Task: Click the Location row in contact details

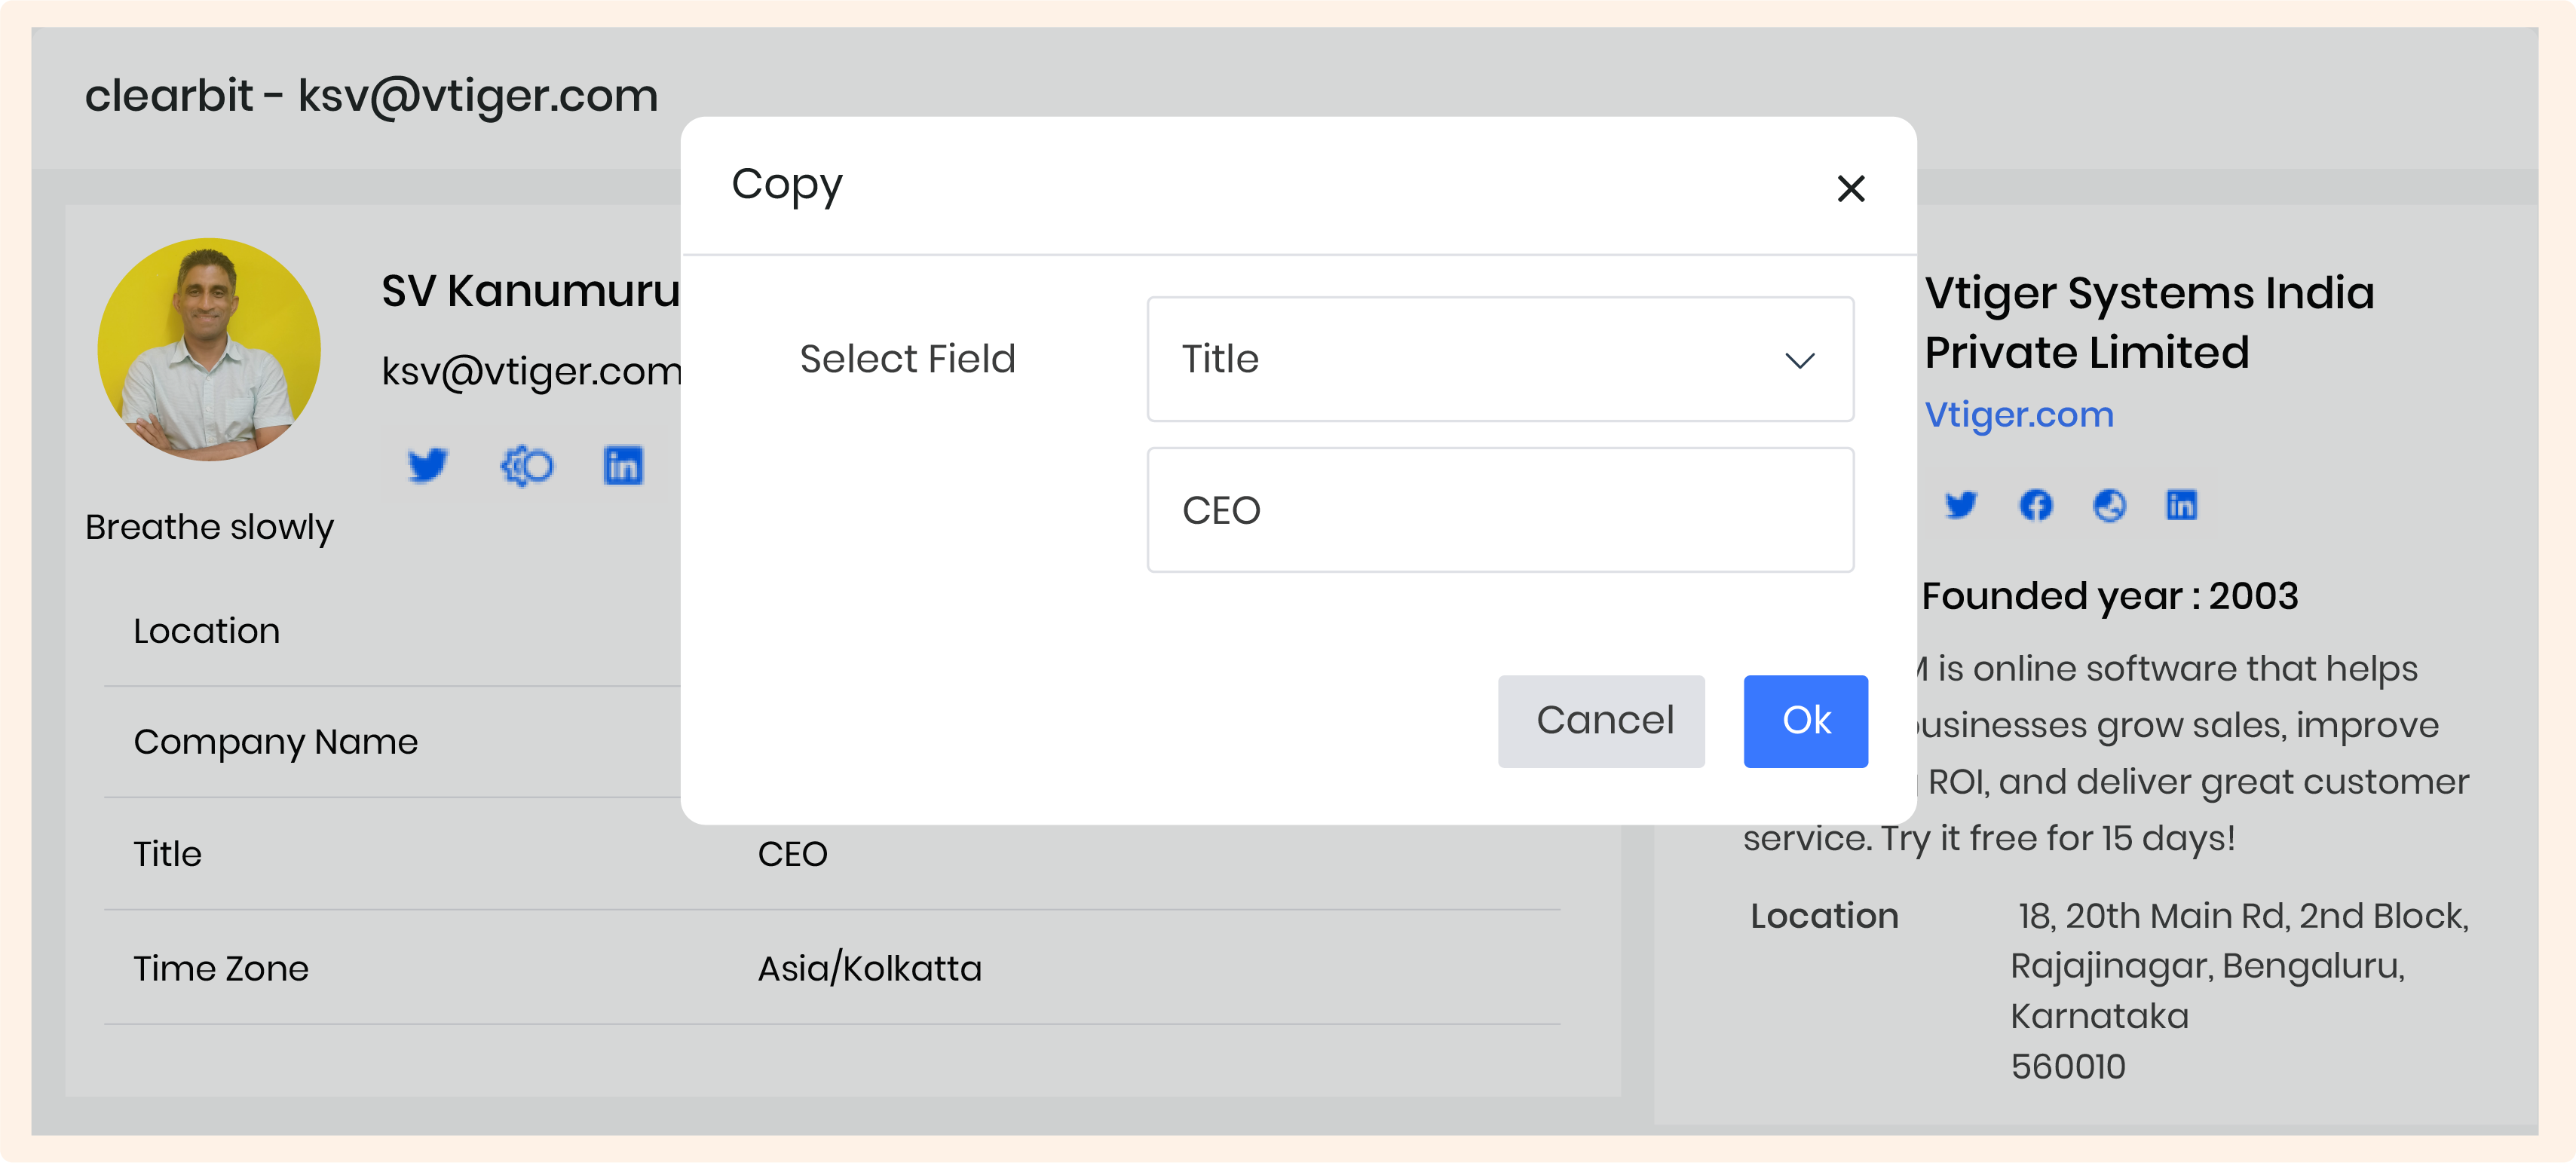Action: pos(207,631)
